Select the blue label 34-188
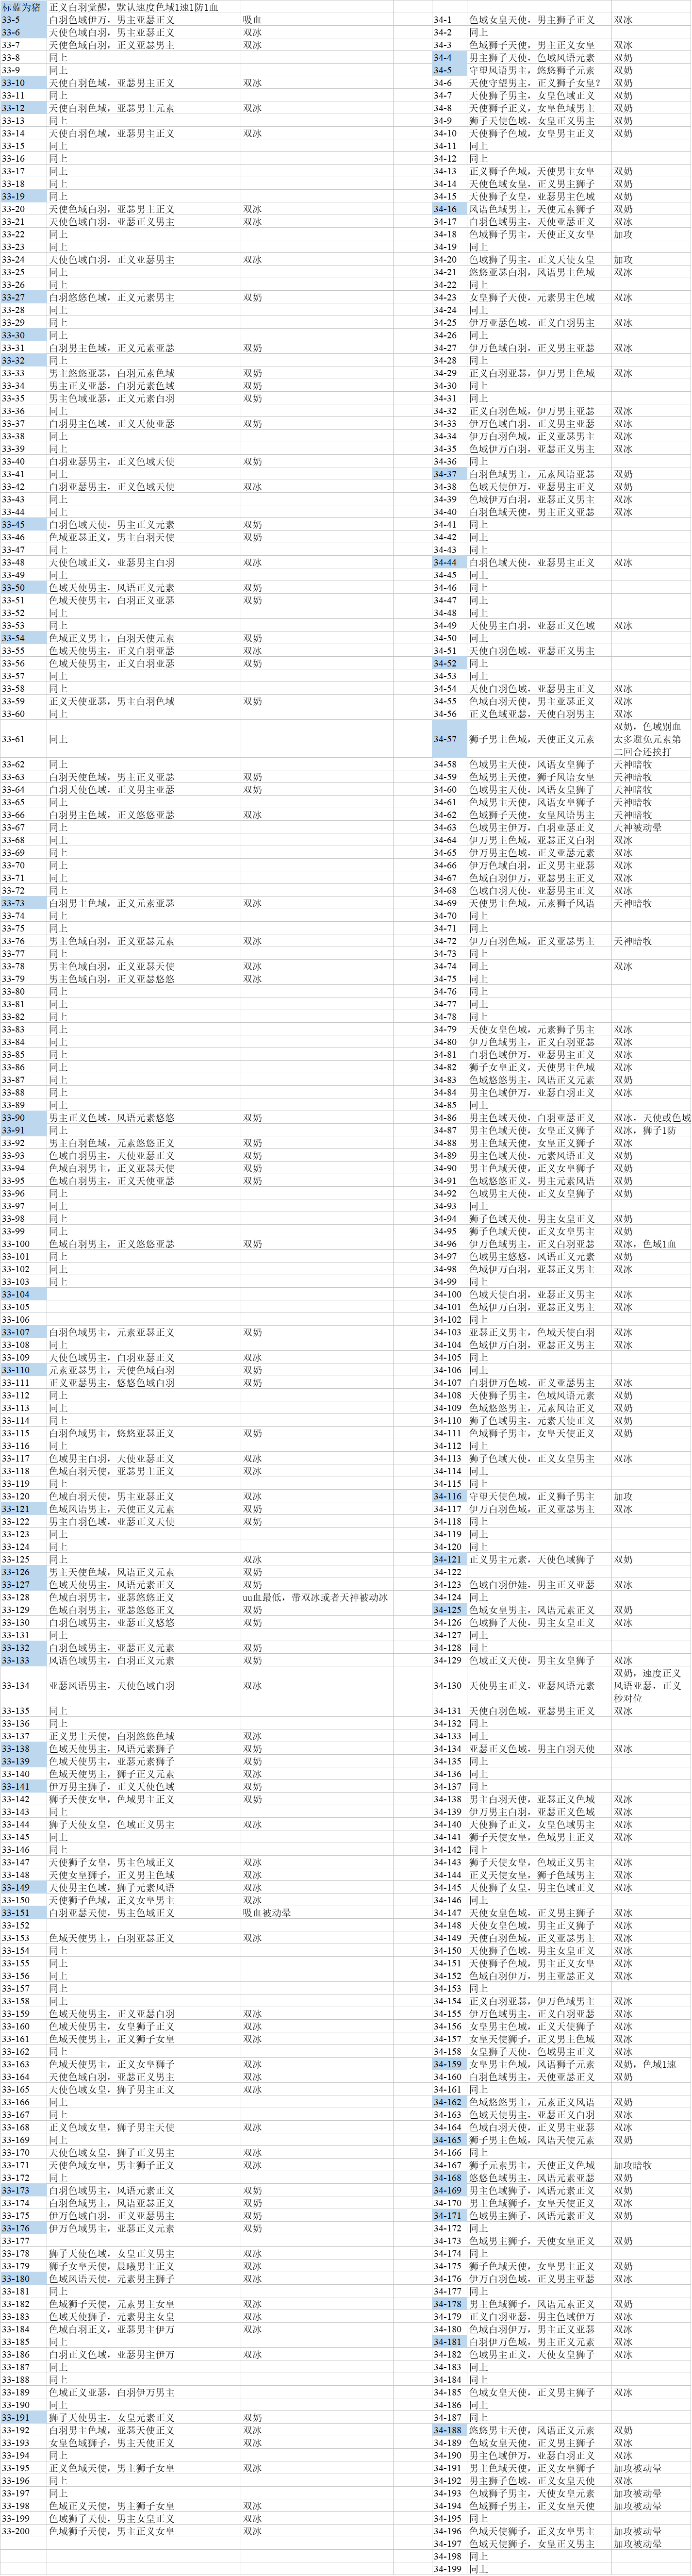 pyautogui.click(x=449, y=2430)
